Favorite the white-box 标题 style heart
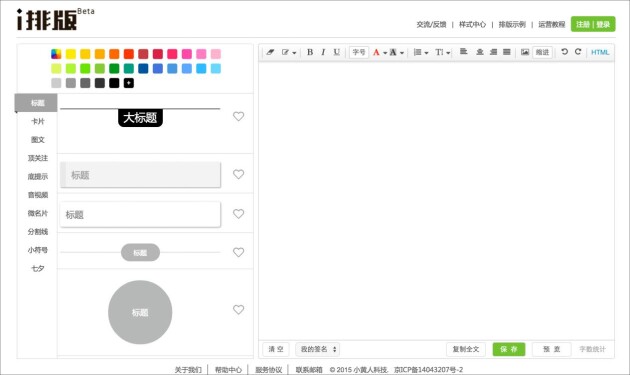Viewport: 630px width, 375px height. pyautogui.click(x=238, y=213)
